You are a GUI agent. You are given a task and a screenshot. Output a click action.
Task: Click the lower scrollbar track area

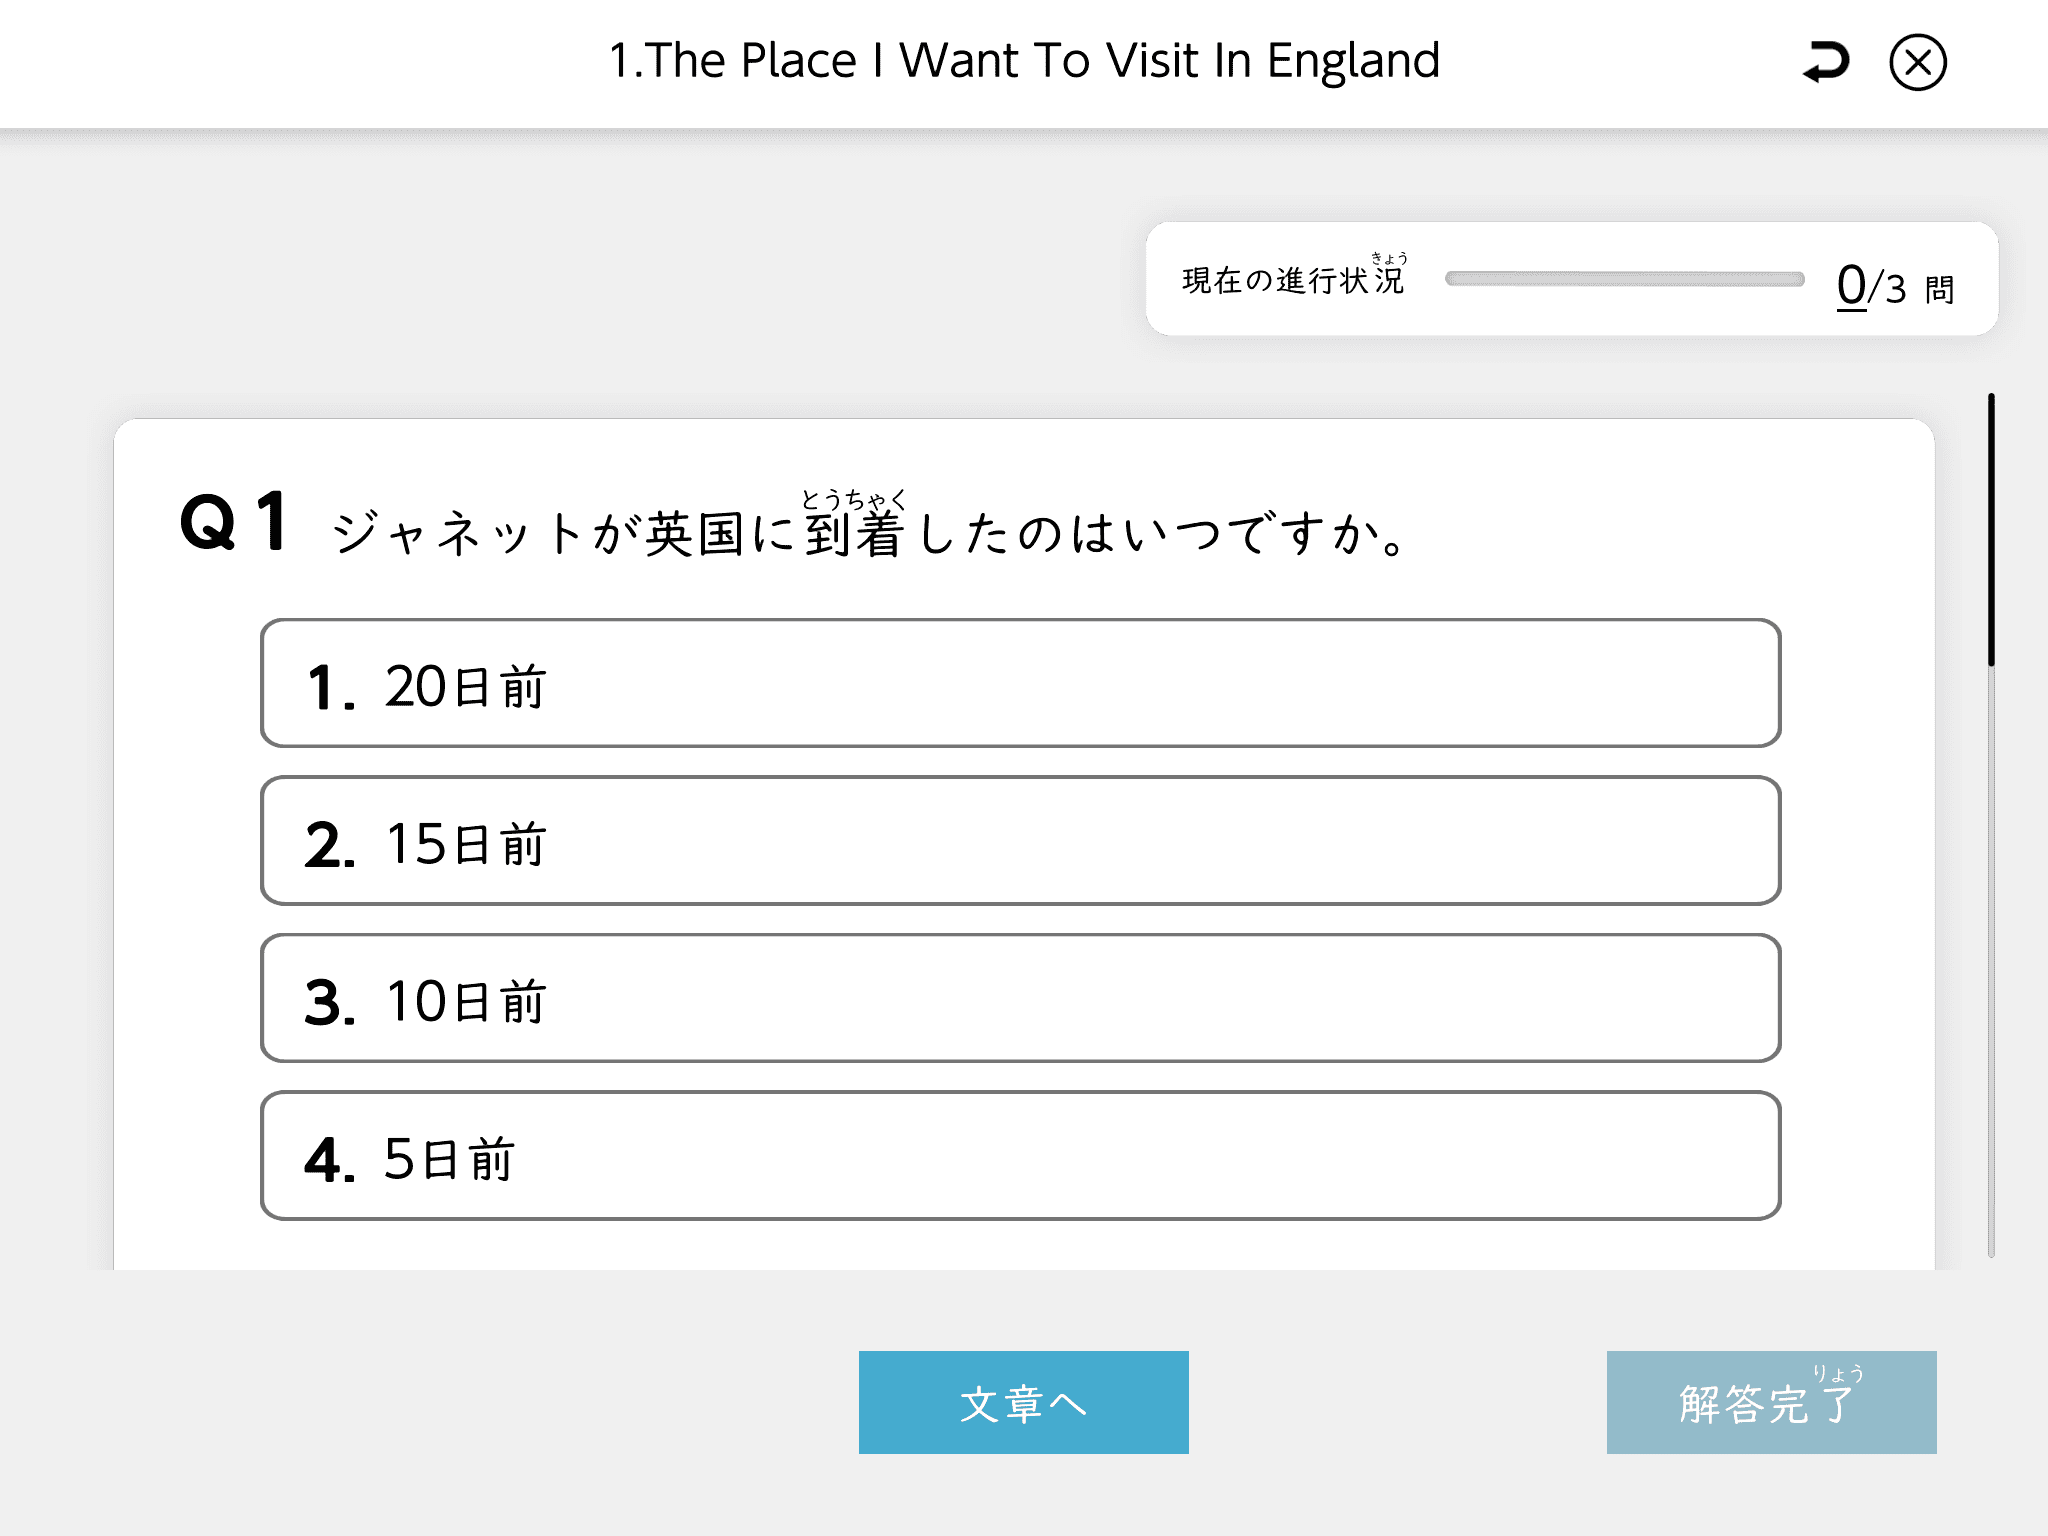coord(1991,960)
